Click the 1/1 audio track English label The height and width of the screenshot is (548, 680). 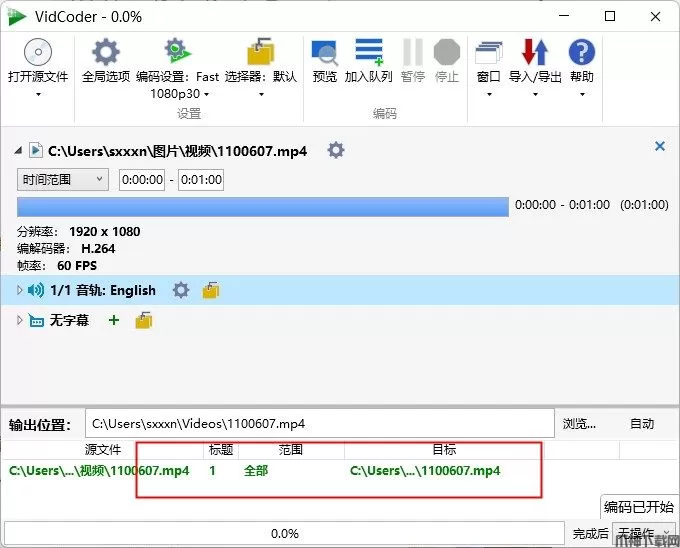103,290
